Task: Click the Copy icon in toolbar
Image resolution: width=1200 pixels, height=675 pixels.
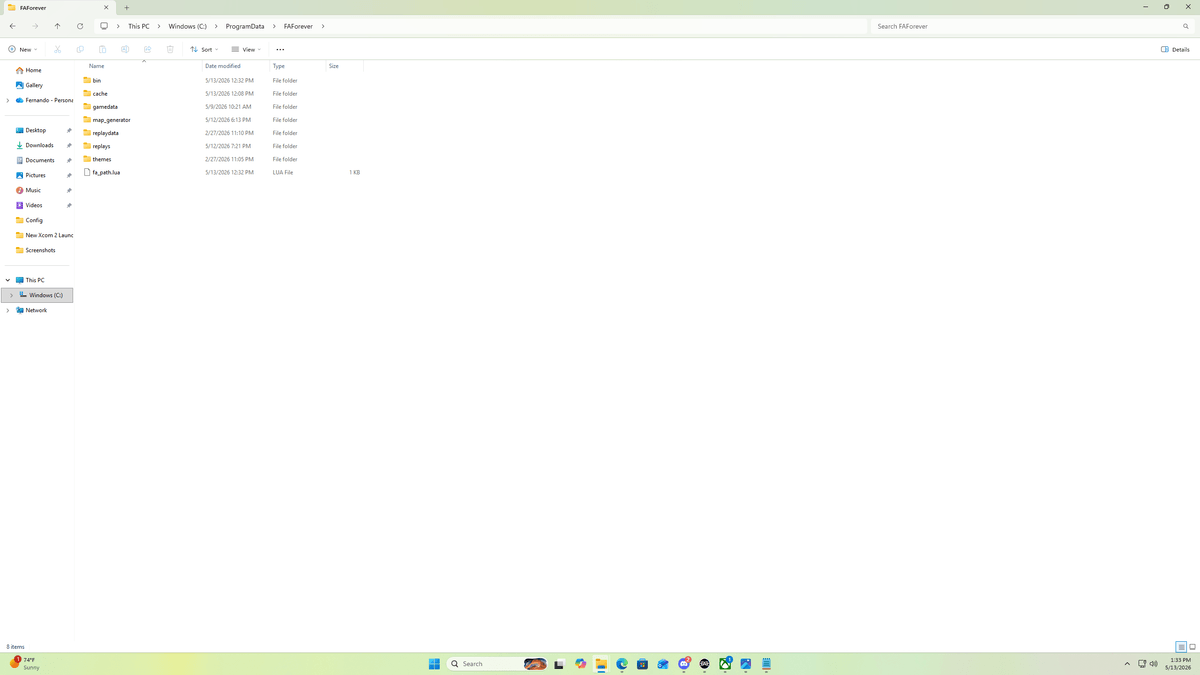Action: 80,49
